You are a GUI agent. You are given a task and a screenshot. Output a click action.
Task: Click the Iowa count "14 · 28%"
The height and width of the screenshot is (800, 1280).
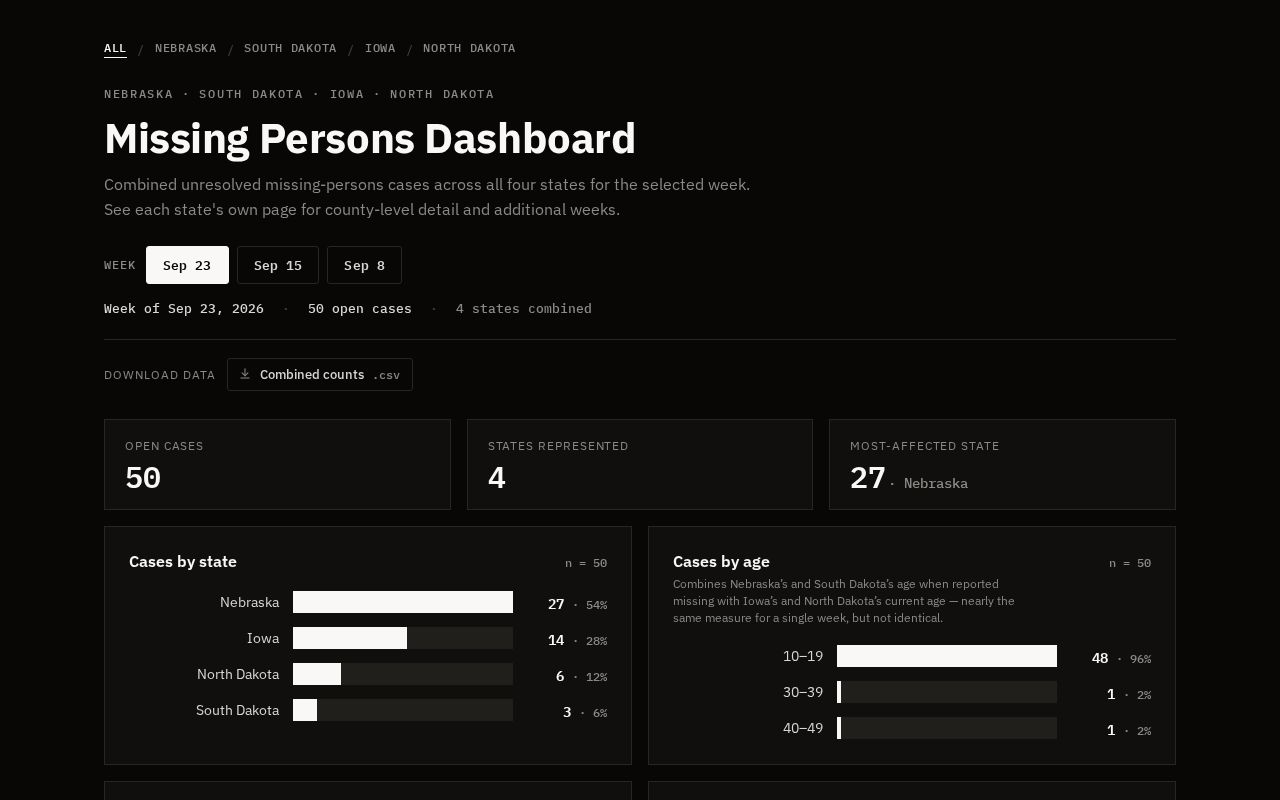pos(577,640)
